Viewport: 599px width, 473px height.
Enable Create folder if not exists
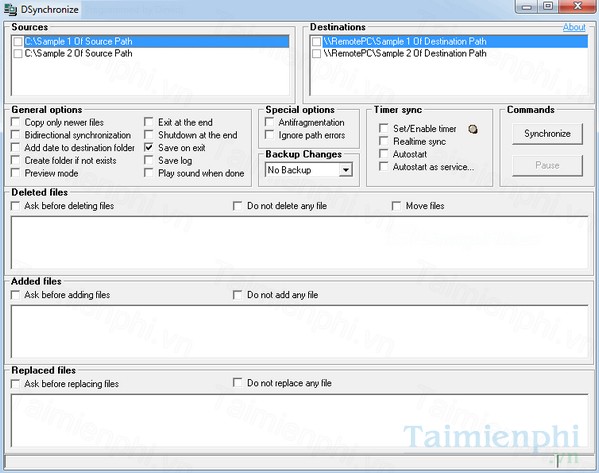[16, 160]
